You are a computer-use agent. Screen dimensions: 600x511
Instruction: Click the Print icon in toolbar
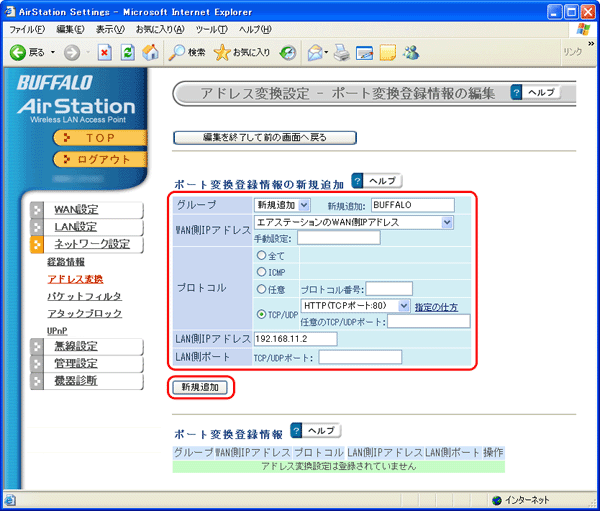point(342,51)
